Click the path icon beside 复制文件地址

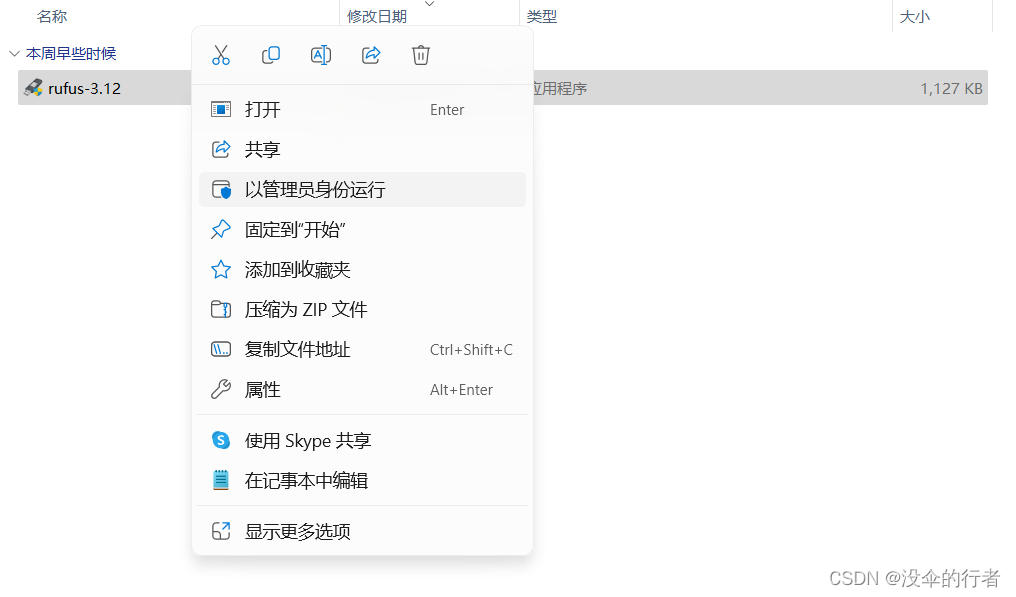(221, 349)
